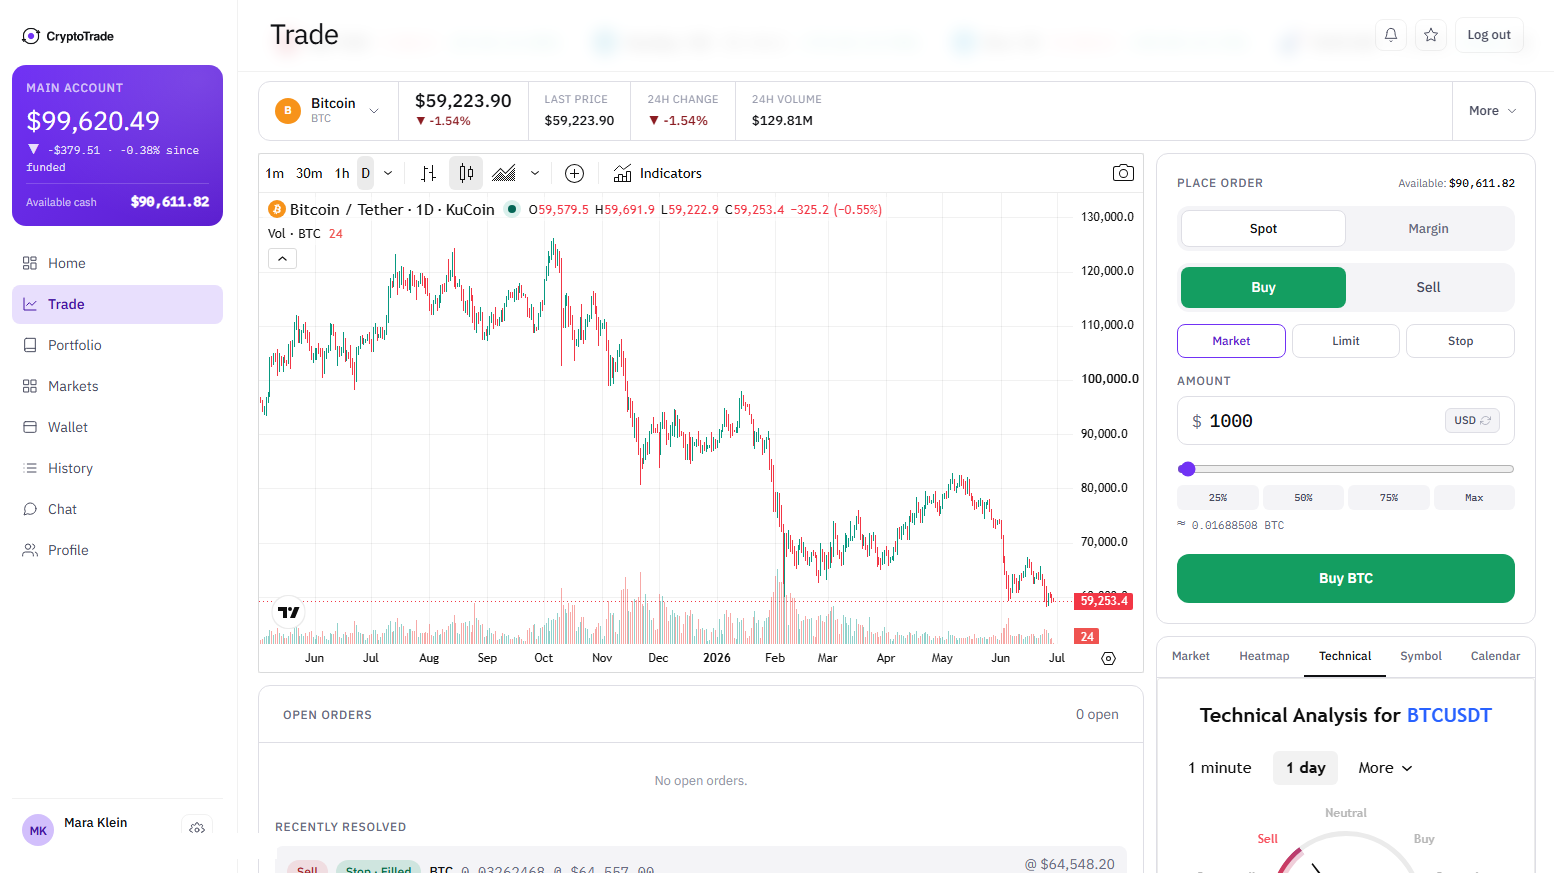1554x873 pixels.
Task: Click the favorites star icon
Action: click(x=1431, y=35)
